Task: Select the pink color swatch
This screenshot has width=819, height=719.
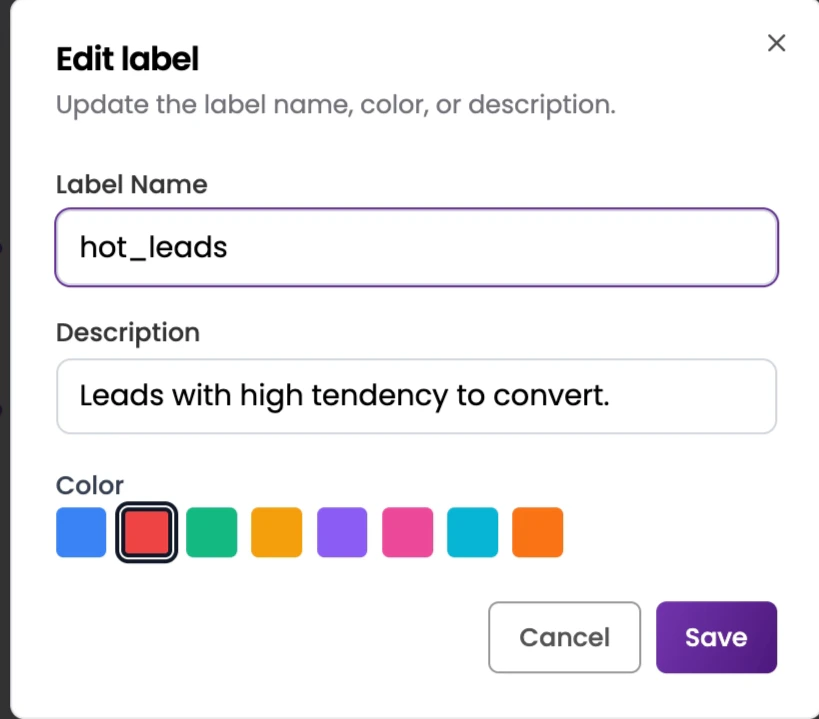Action: pyautogui.click(x=406, y=532)
